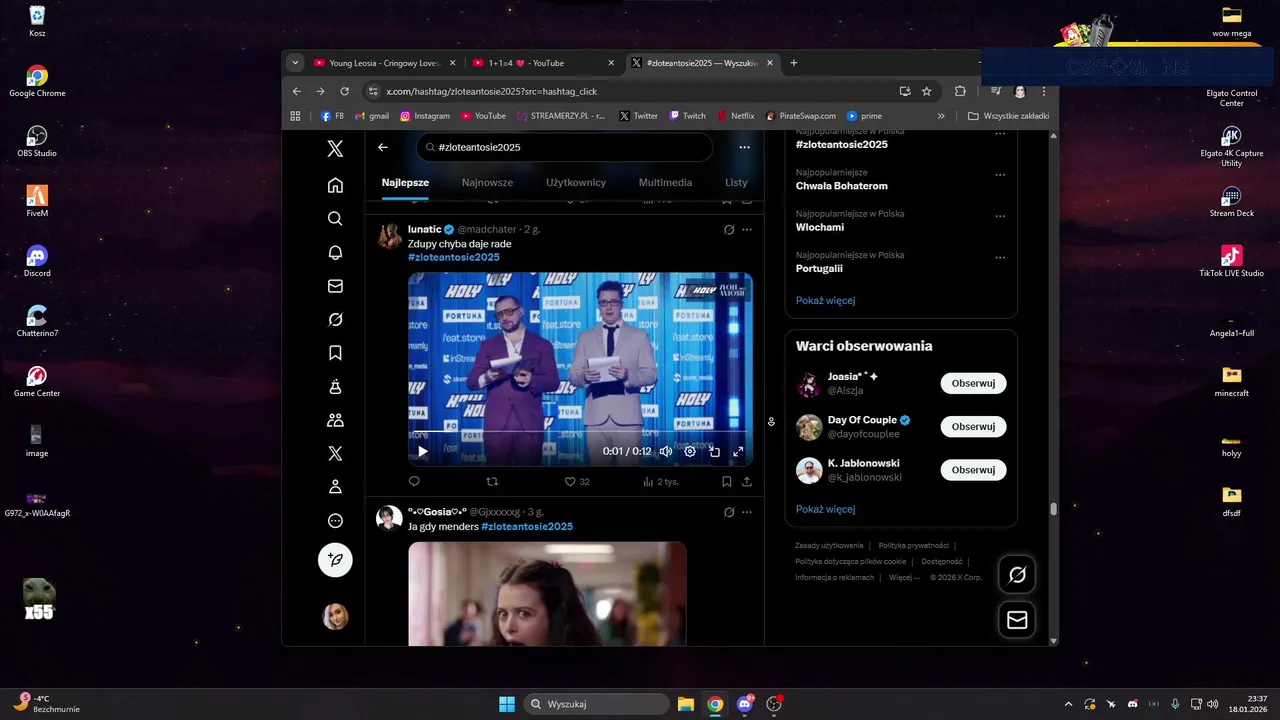The image size is (1280, 720).
Task: Open X home feed icon in sidebar
Action: (335, 185)
